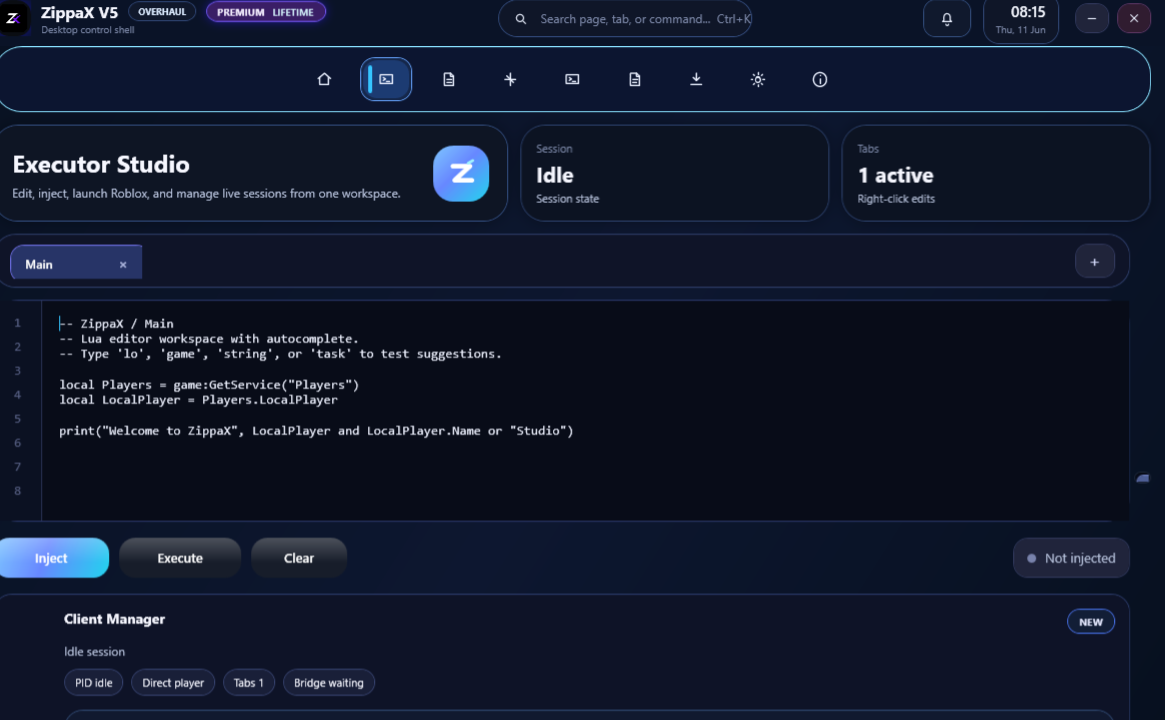Open the second document icon in navbar
Screen dimensions: 1165x720
(635, 80)
